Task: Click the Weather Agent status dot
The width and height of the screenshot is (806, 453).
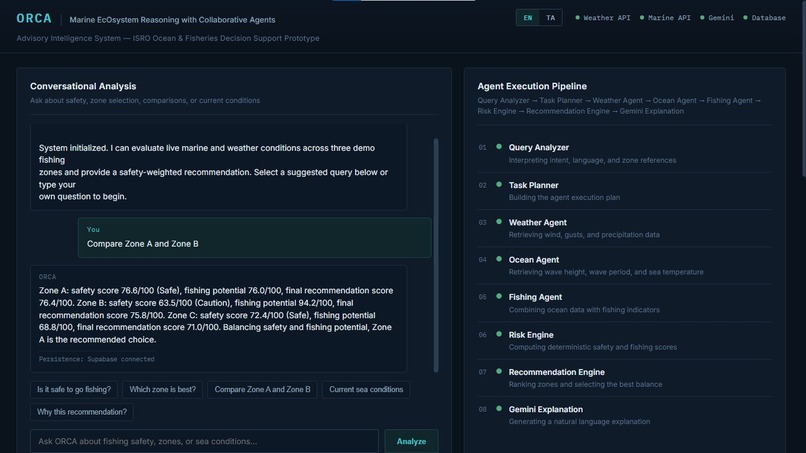Action: 499,222
